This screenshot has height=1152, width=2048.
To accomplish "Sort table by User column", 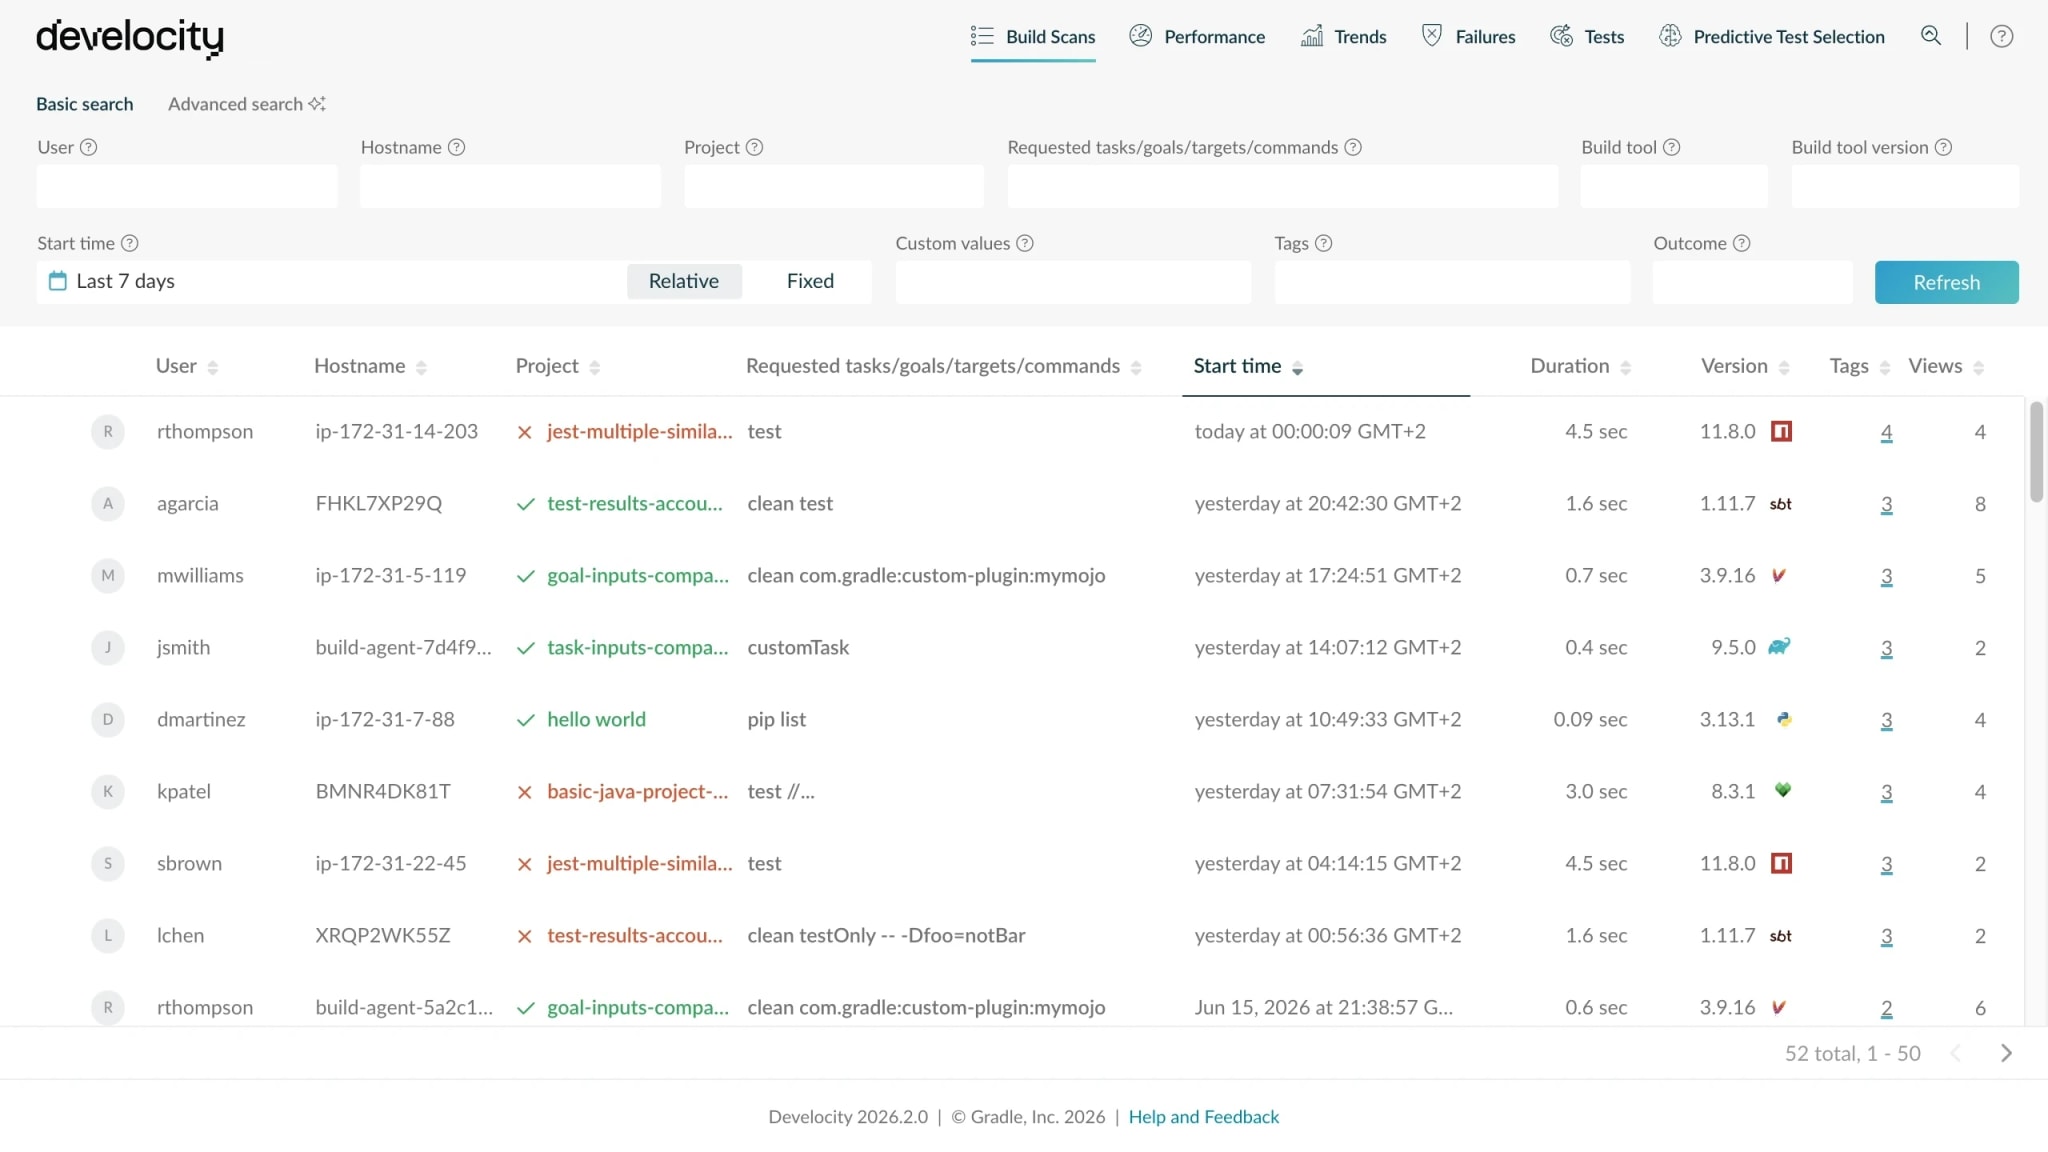I will point(187,366).
